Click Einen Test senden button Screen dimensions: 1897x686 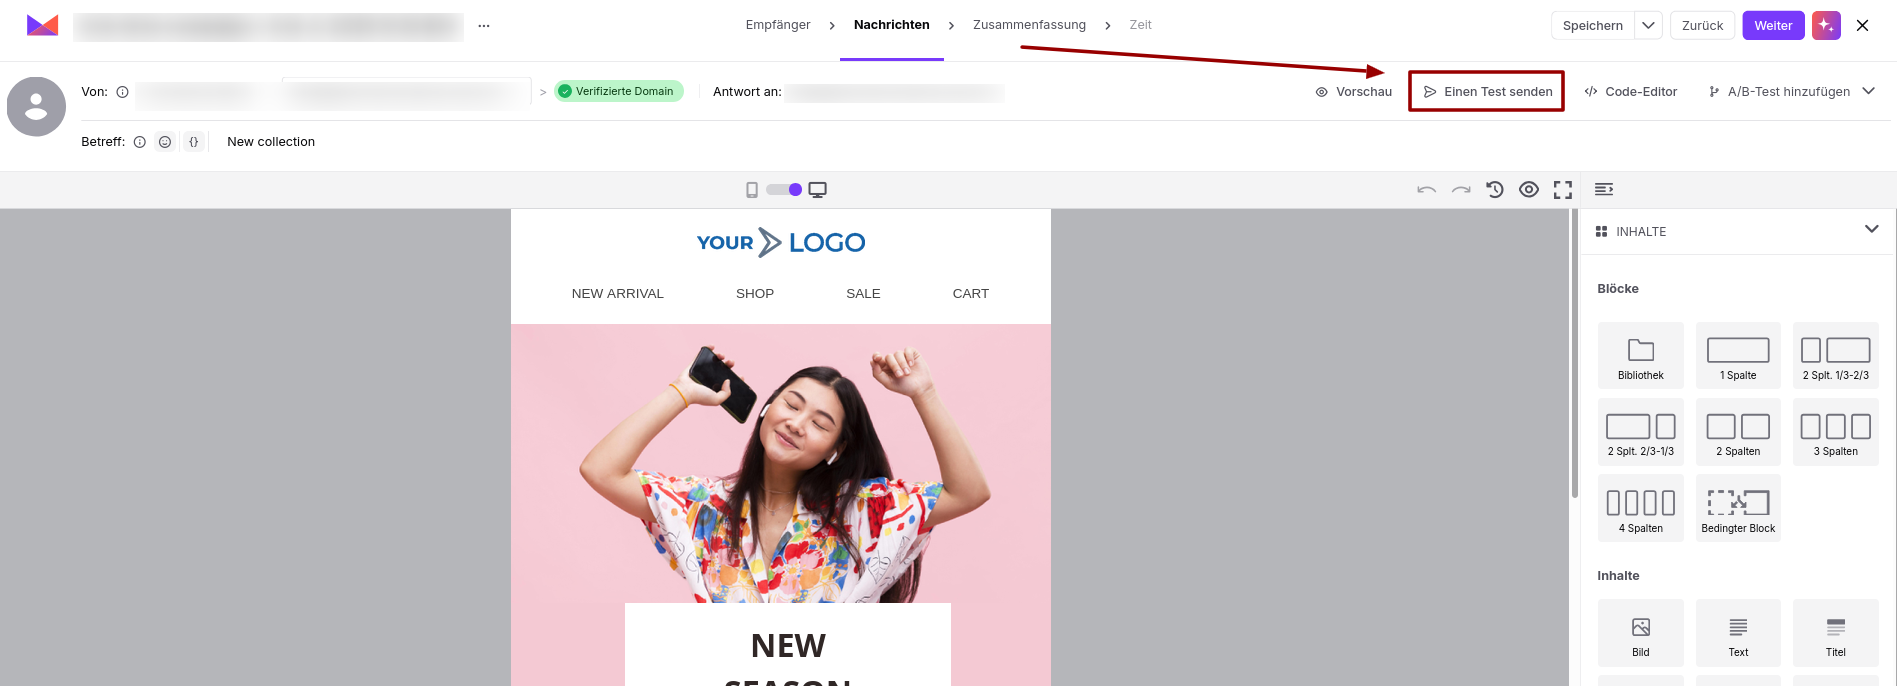(x=1487, y=91)
